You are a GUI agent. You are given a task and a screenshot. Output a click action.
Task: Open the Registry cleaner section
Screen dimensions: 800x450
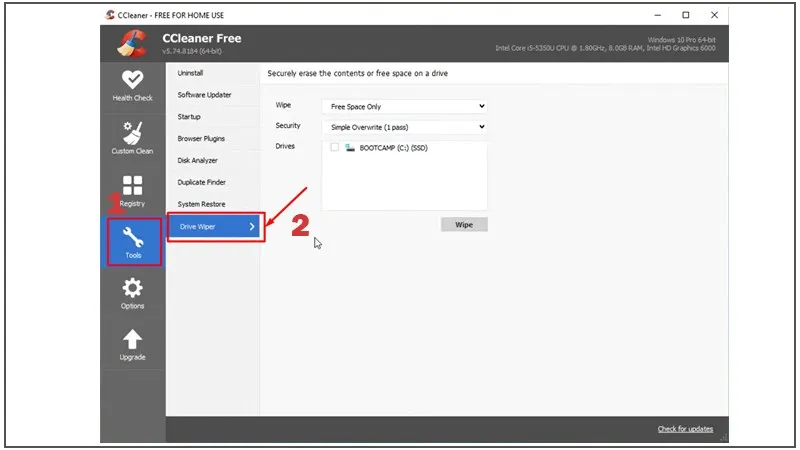pyautogui.click(x=132, y=191)
